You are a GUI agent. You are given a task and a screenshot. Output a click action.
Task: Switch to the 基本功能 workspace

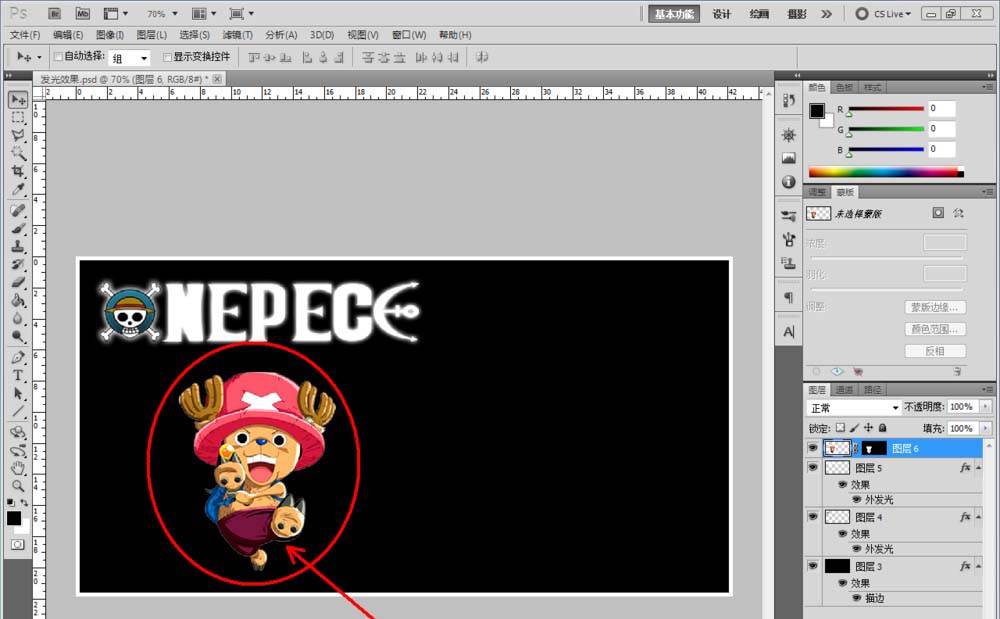pyautogui.click(x=674, y=14)
